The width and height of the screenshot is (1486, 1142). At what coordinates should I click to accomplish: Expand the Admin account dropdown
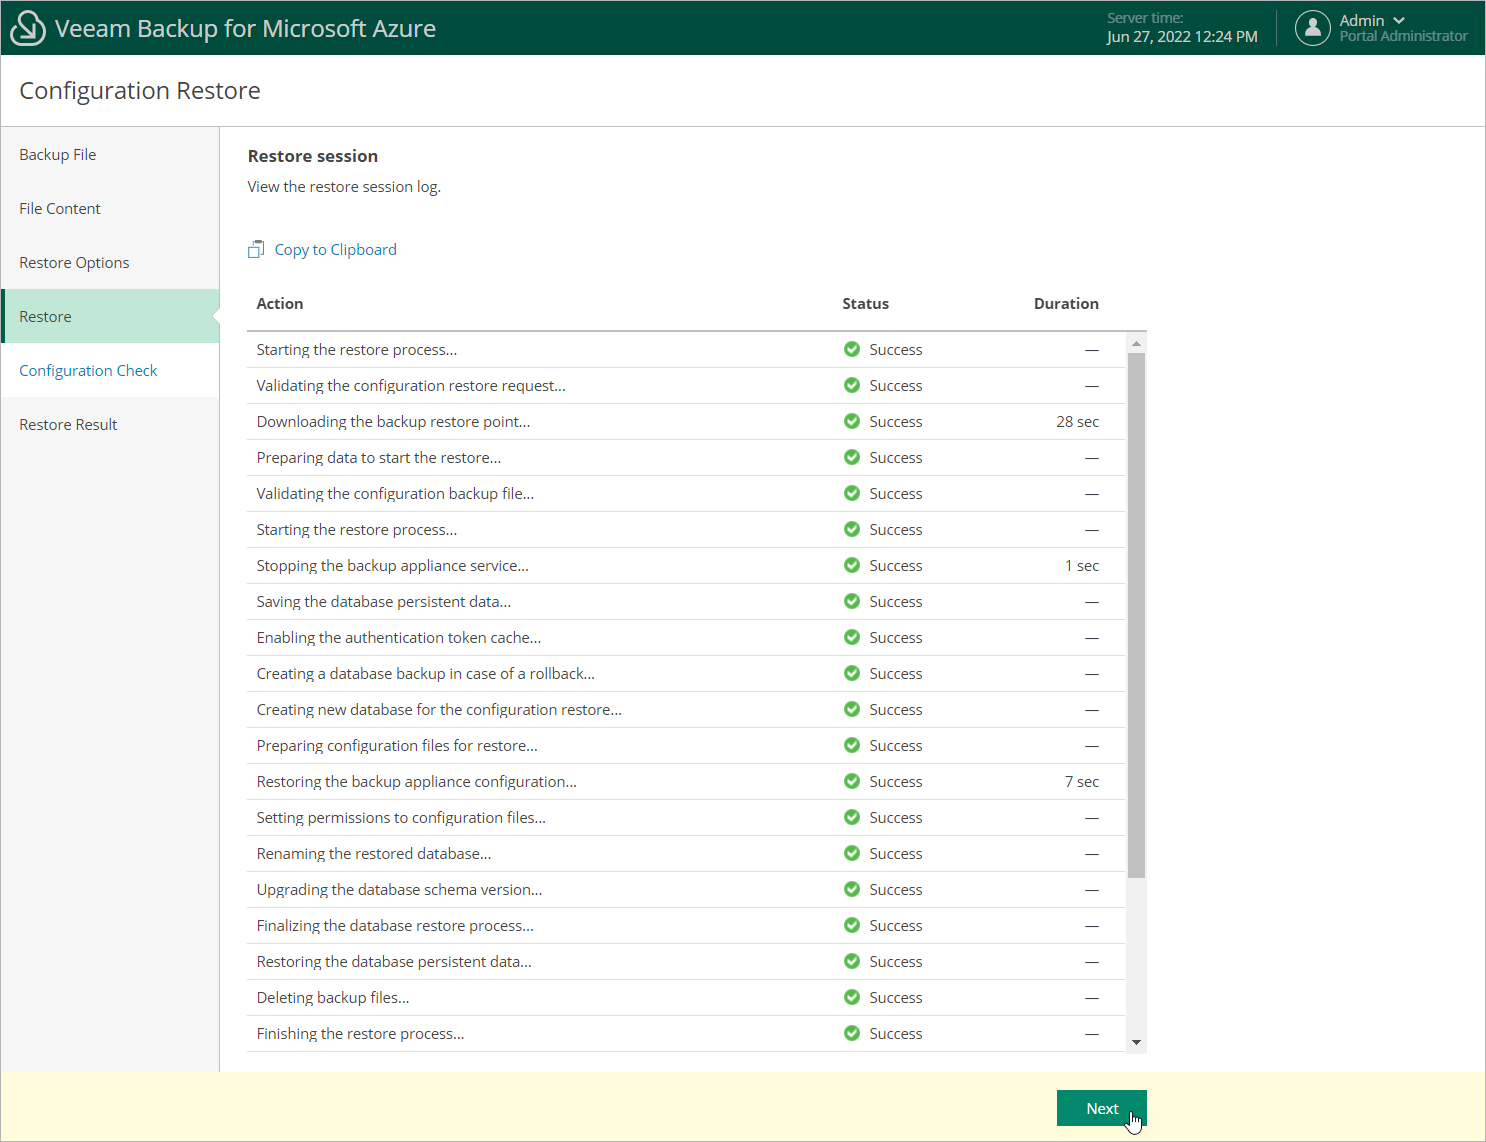click(1399, 21)
